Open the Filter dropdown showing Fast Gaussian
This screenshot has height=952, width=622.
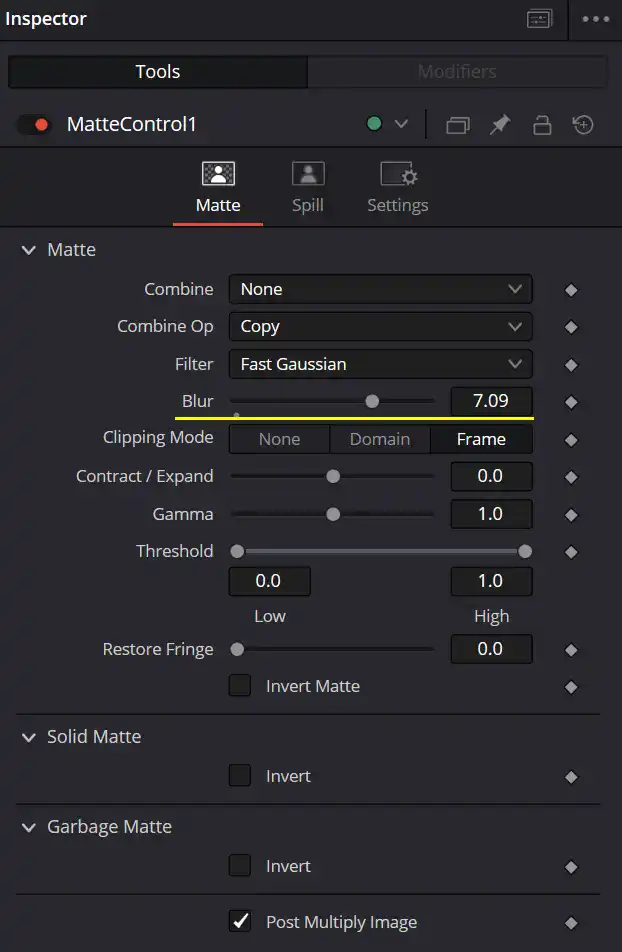(381, 364)
